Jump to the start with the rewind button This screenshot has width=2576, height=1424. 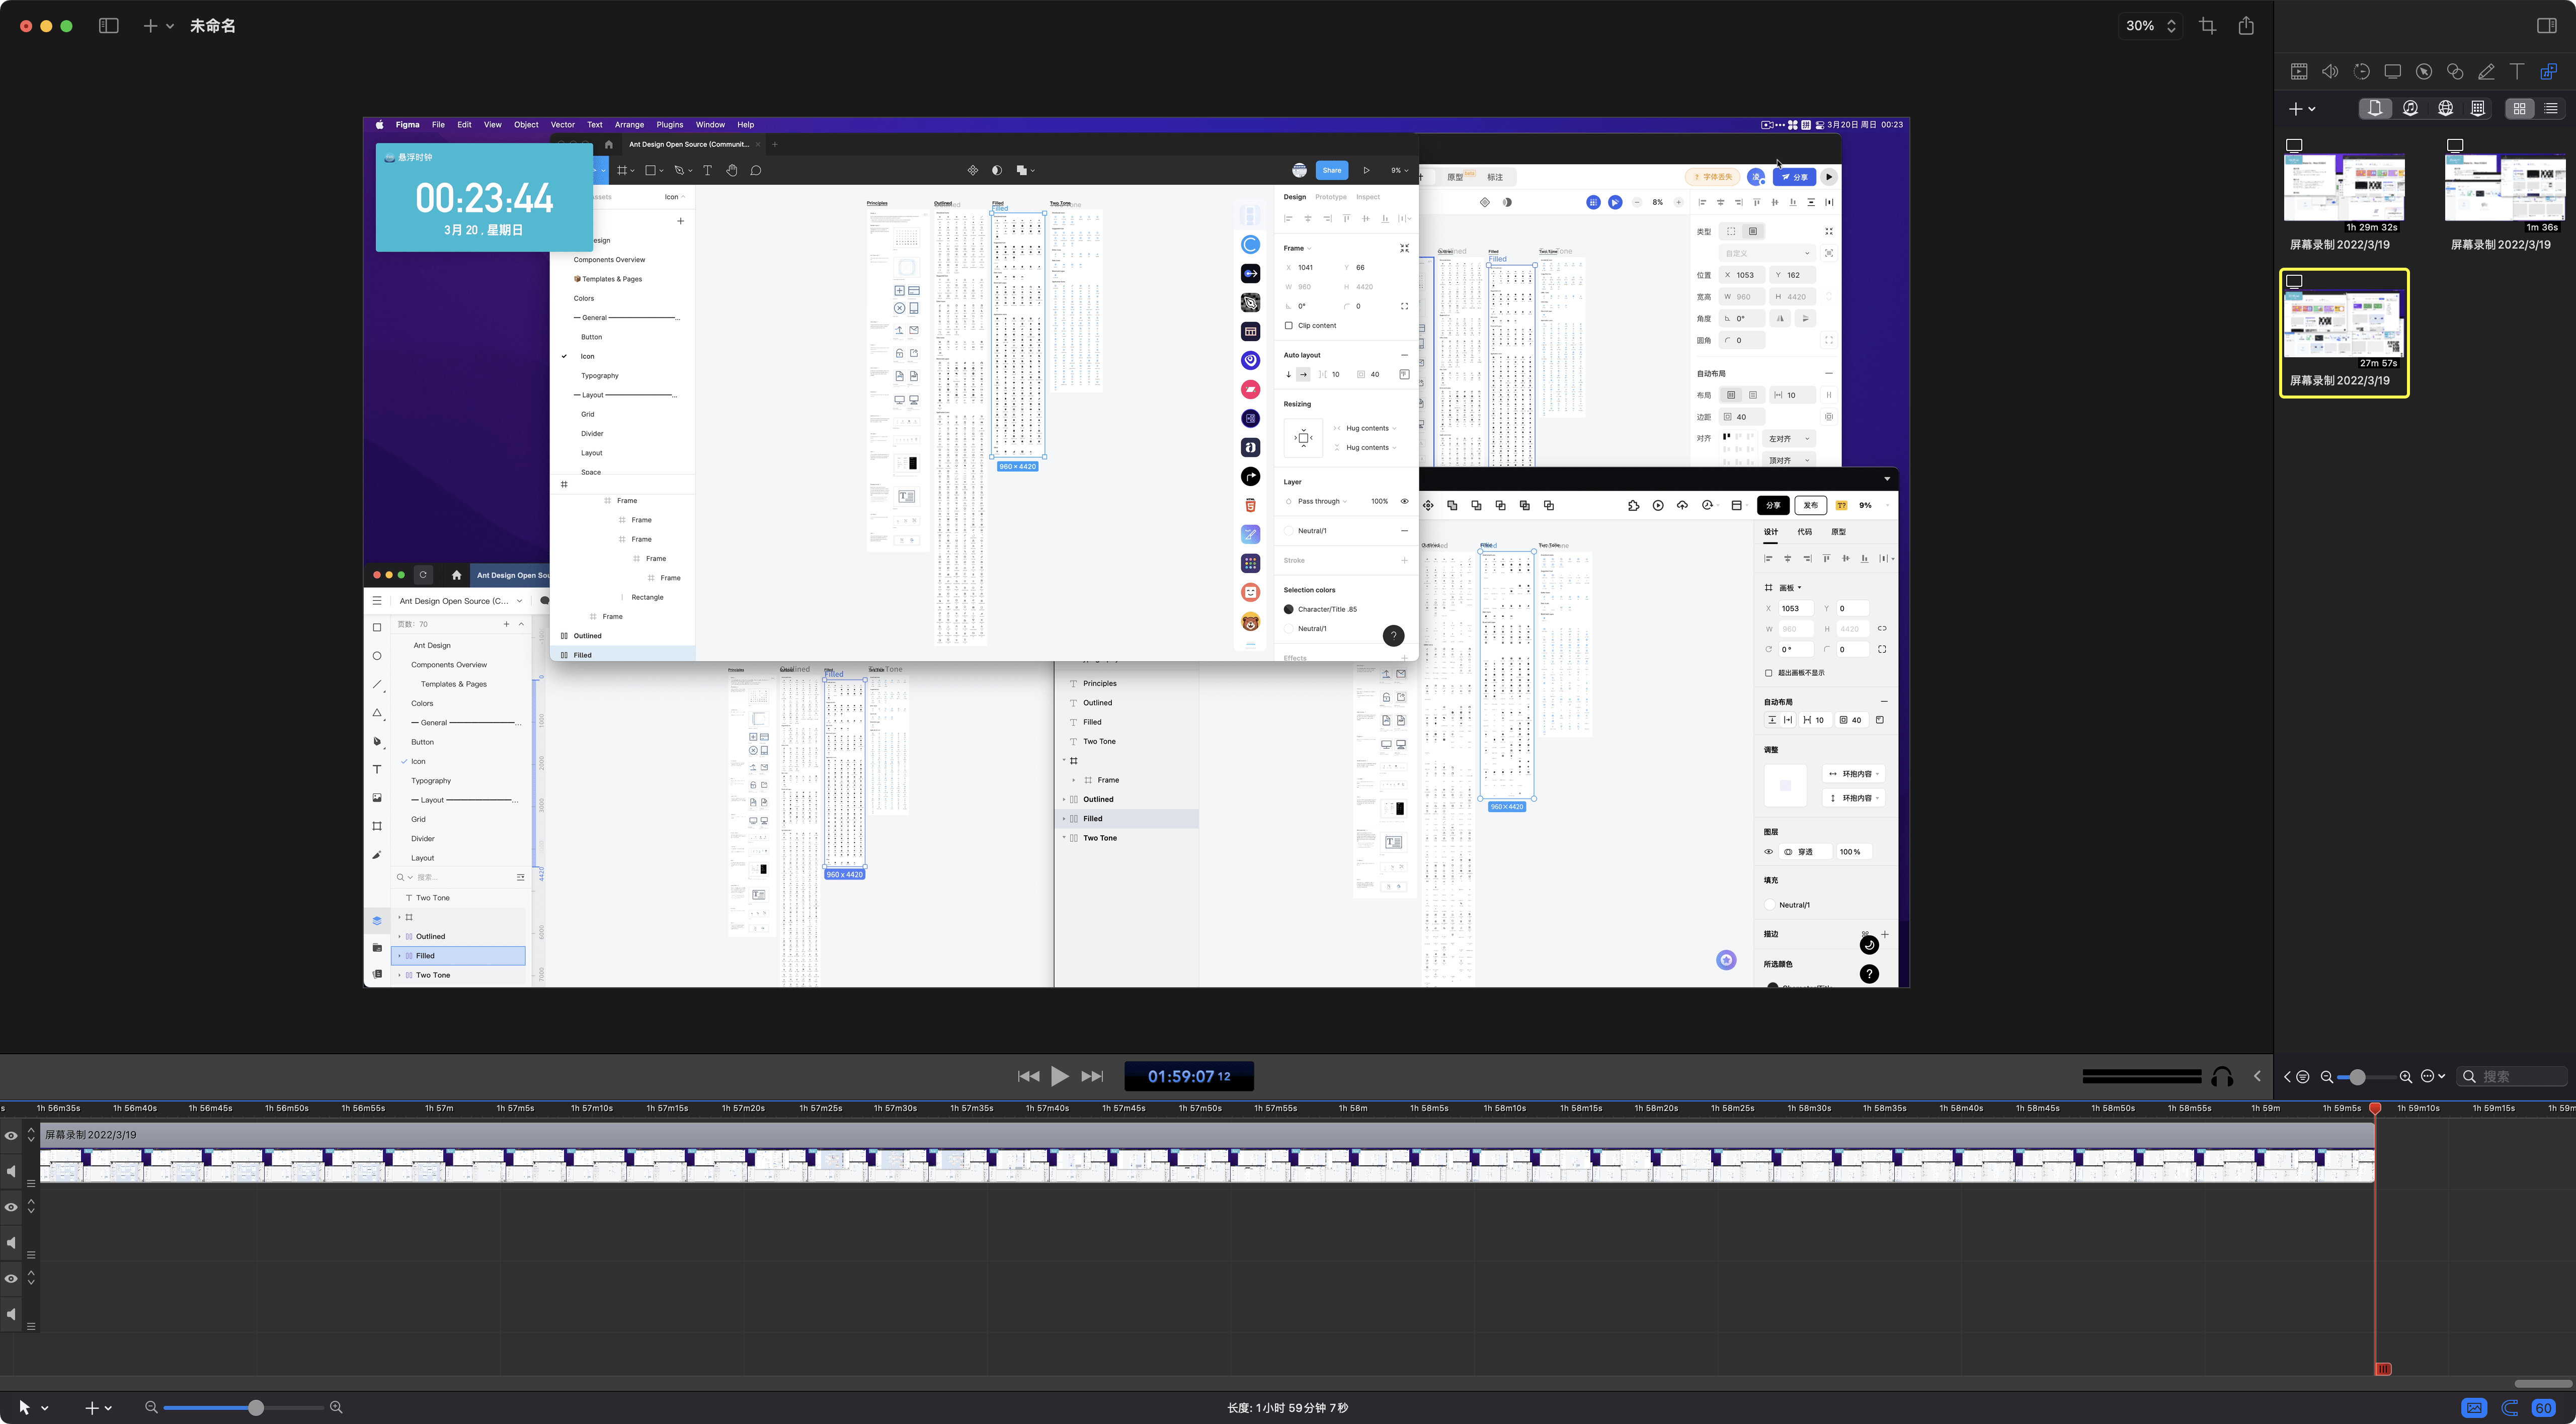[x=1028, y=1076]
